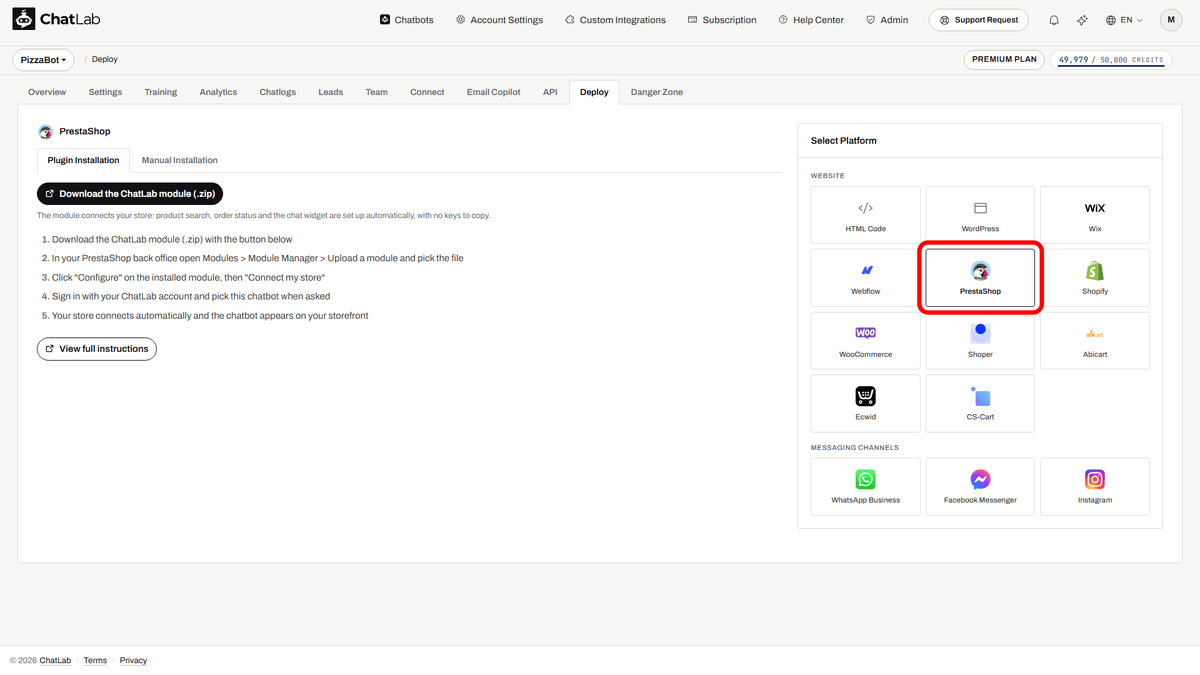The height and width of the screenshot is (675, 1200).
Task: Select the Webflow platform card
Action: [x=865, y=278]
